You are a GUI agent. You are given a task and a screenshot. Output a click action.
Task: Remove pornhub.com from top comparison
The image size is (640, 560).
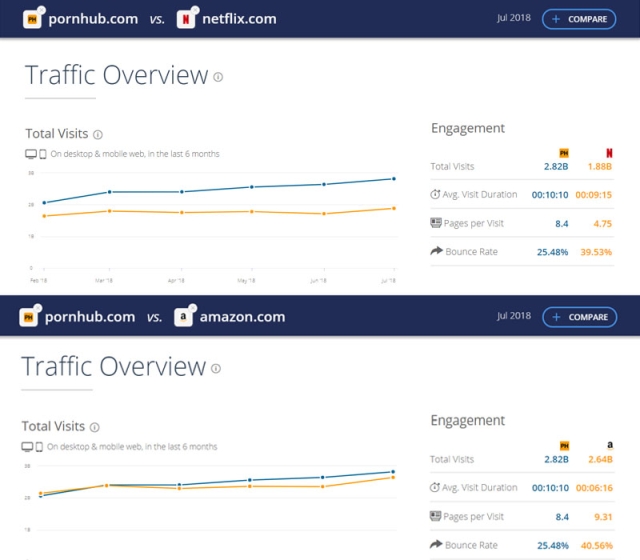point(41,9)
